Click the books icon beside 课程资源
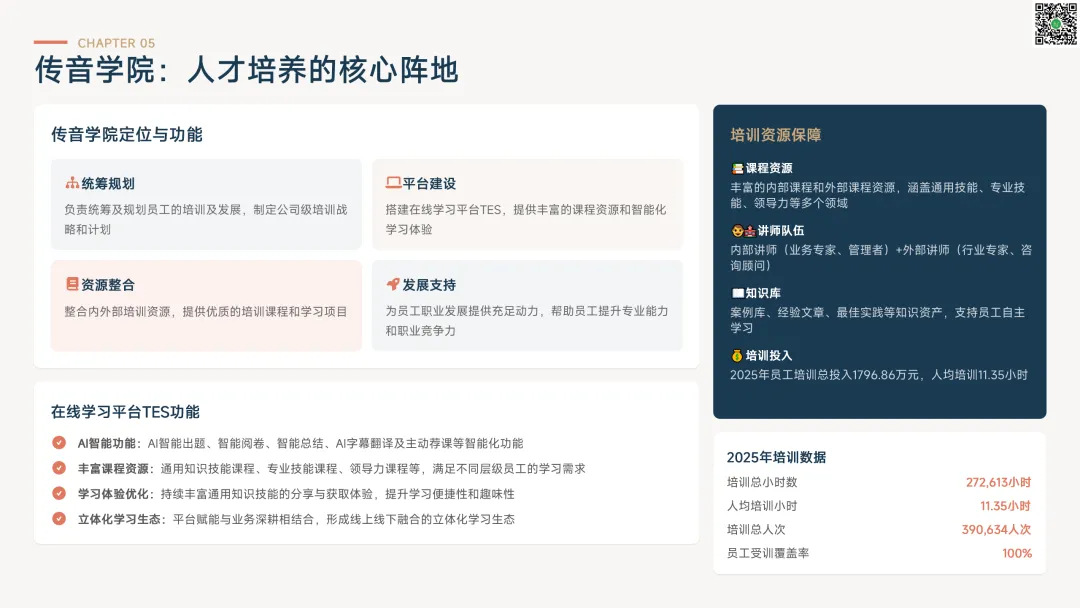 pyautogui.click(x=737, y=168)
